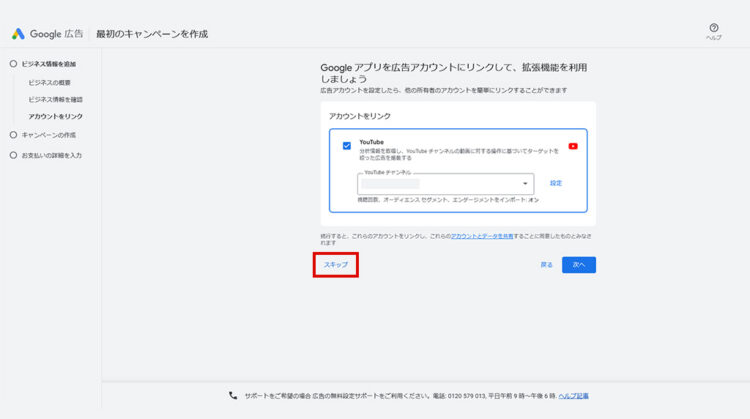Screen dimensions: 750x419
Task: Select アカウントをリンク in the sidebar
Action: point(56,117)
